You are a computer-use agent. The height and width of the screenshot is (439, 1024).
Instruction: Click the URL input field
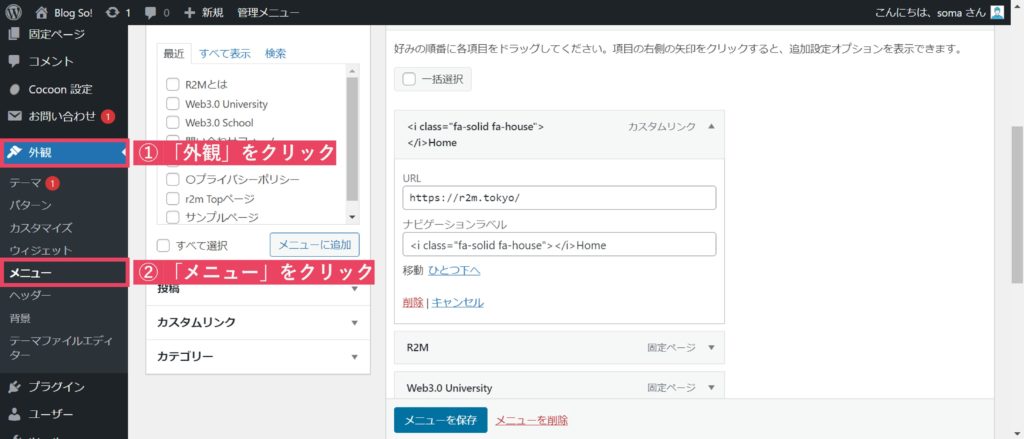click(x=559, y=198)
